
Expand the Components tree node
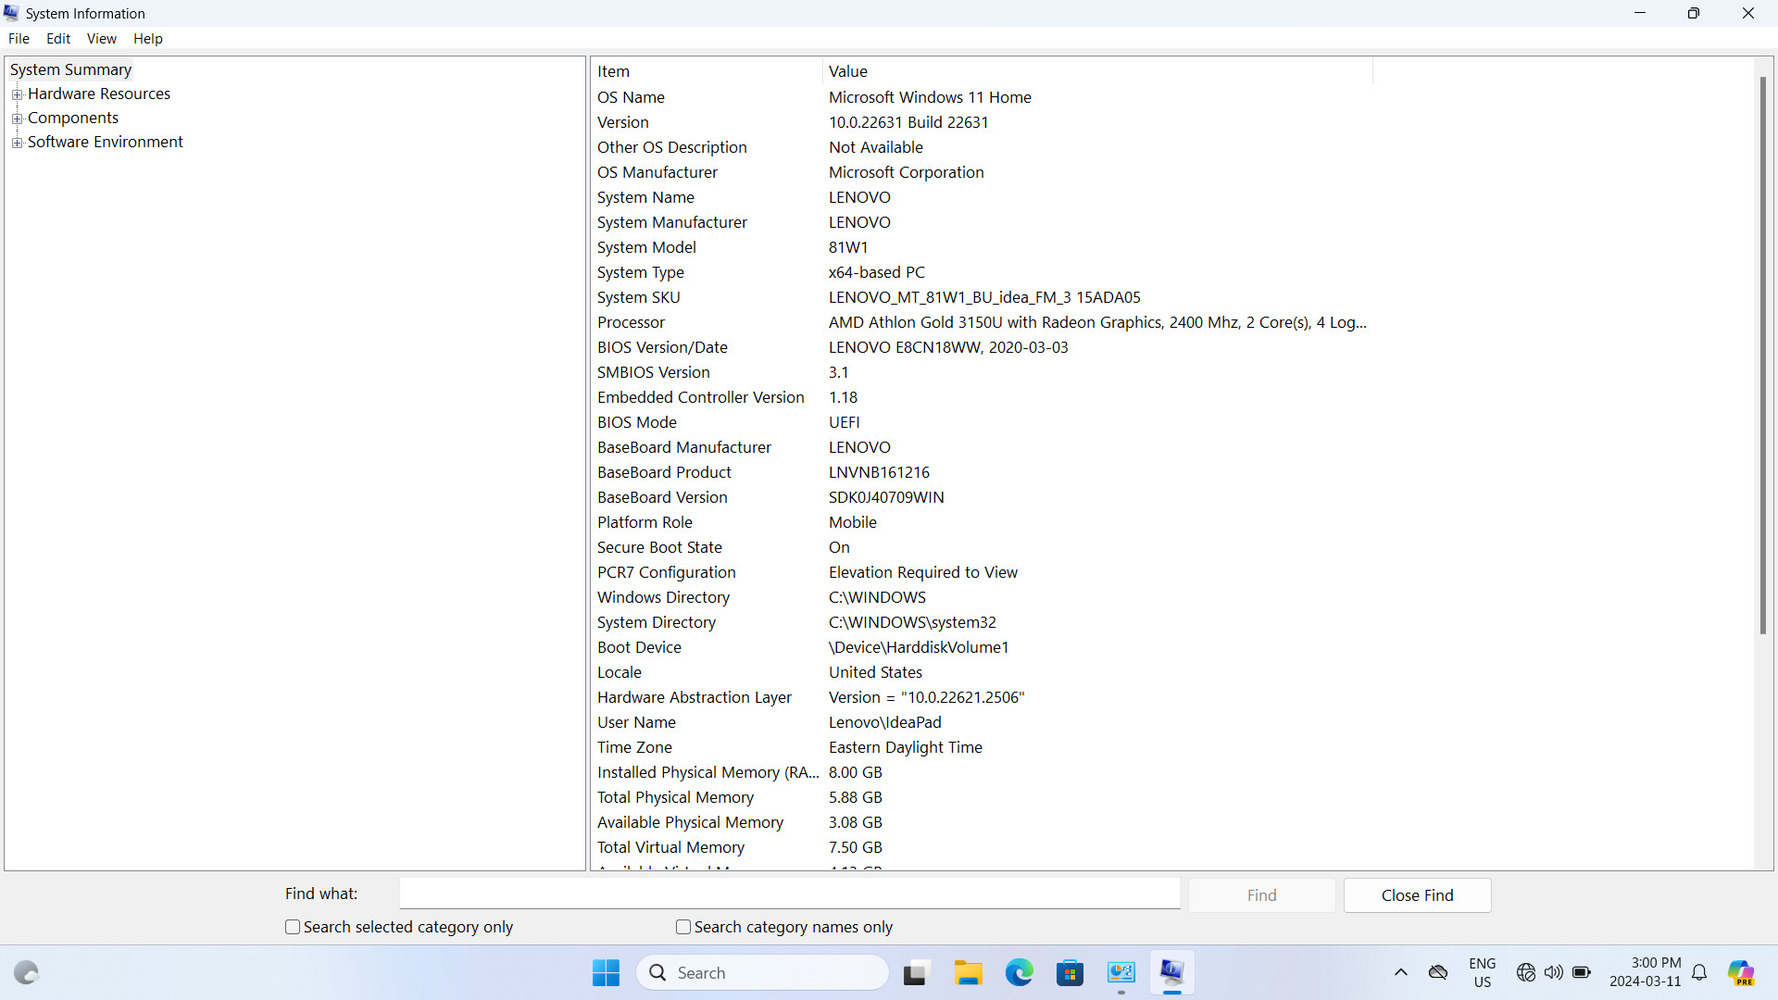coord(17,118)
